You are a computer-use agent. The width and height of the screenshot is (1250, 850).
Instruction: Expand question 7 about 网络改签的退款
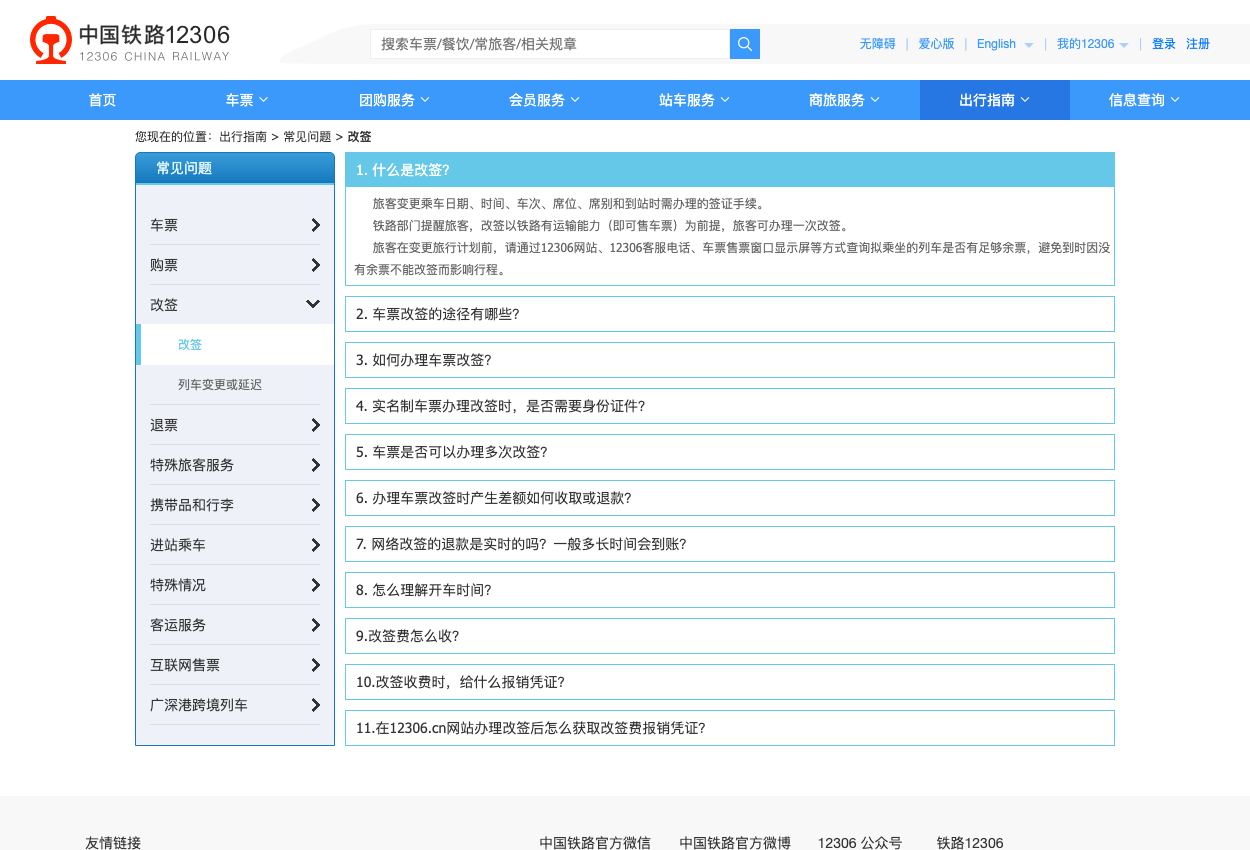click(730, 544)
